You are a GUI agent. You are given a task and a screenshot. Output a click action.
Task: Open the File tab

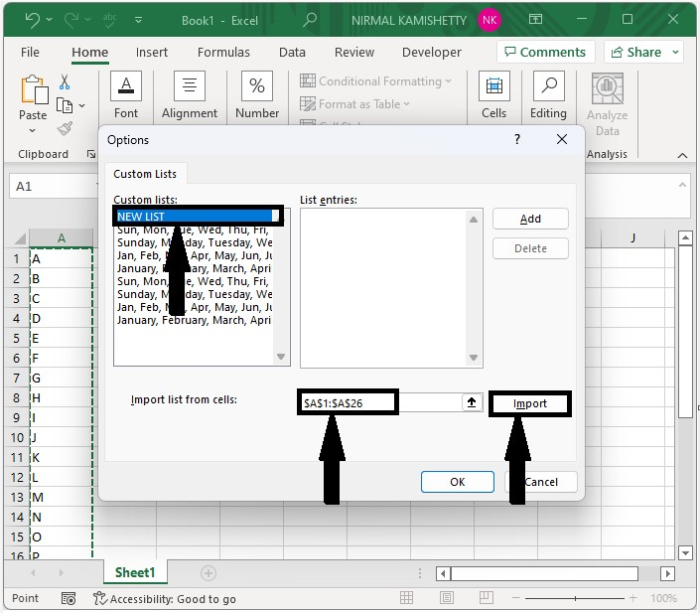30,52
